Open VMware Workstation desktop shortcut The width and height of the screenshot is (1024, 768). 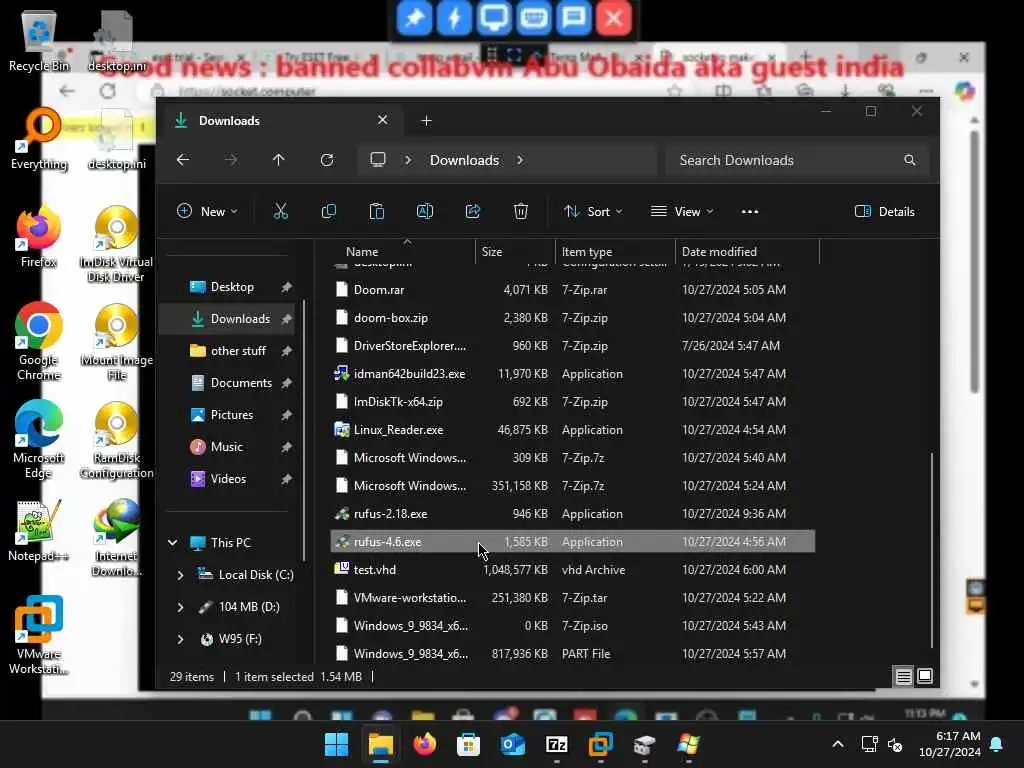[x=39, y=635]
